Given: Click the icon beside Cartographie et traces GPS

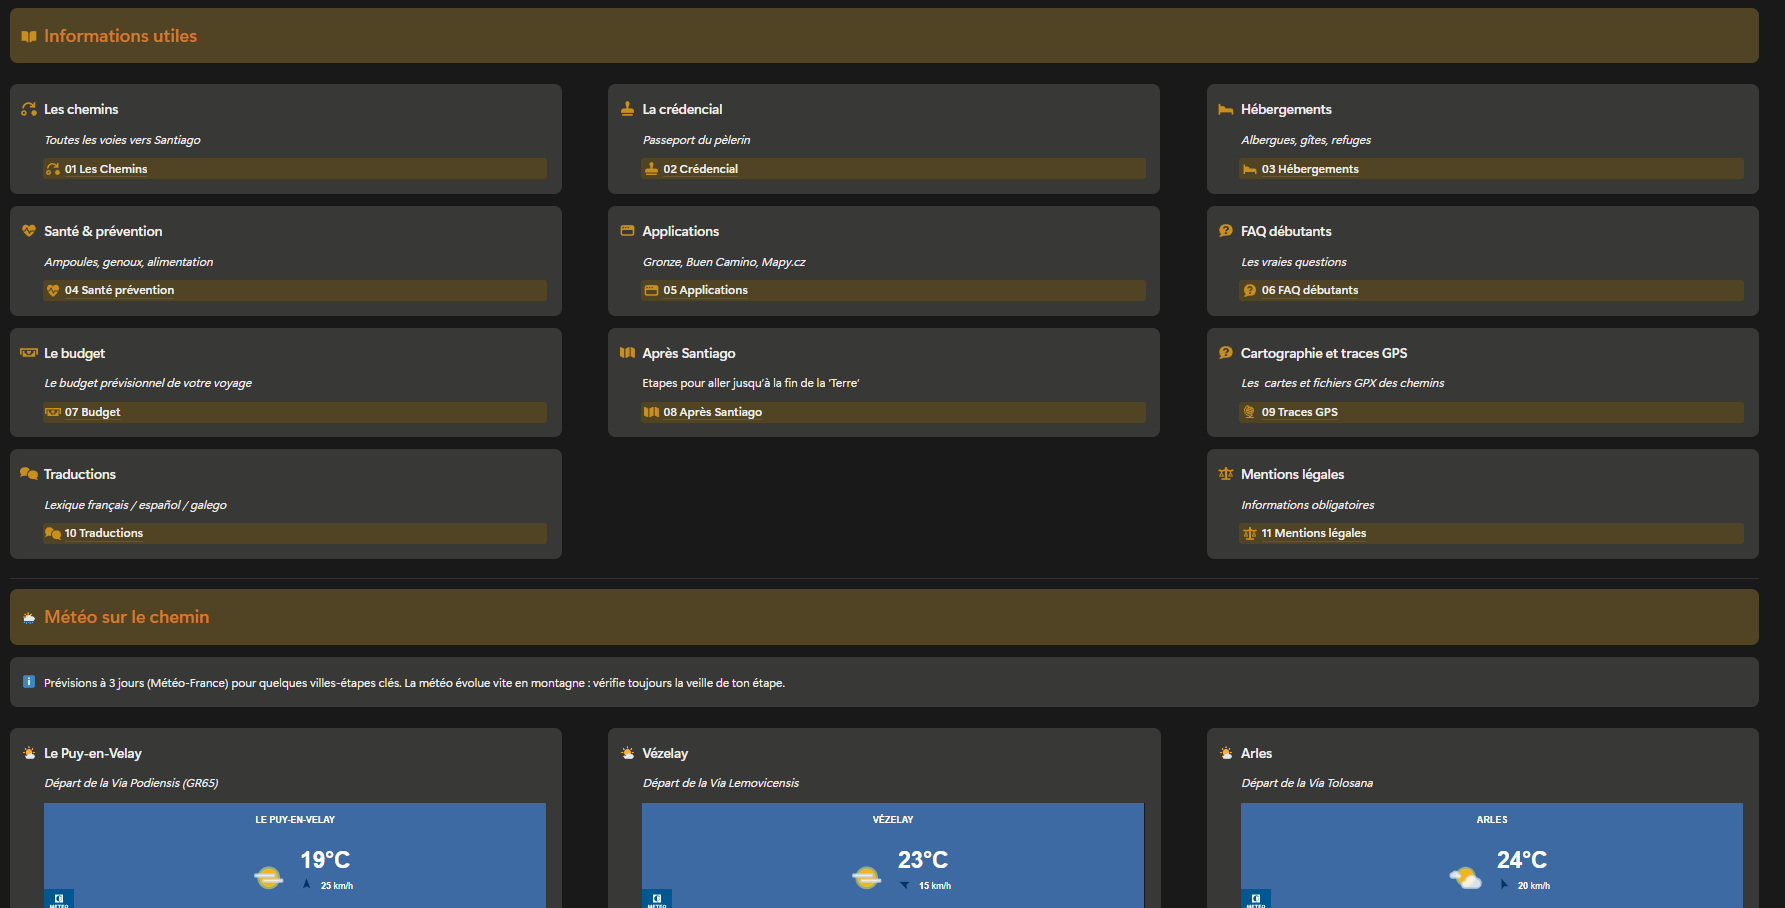Looking at the screenshot, I should tap(1225, 353).
